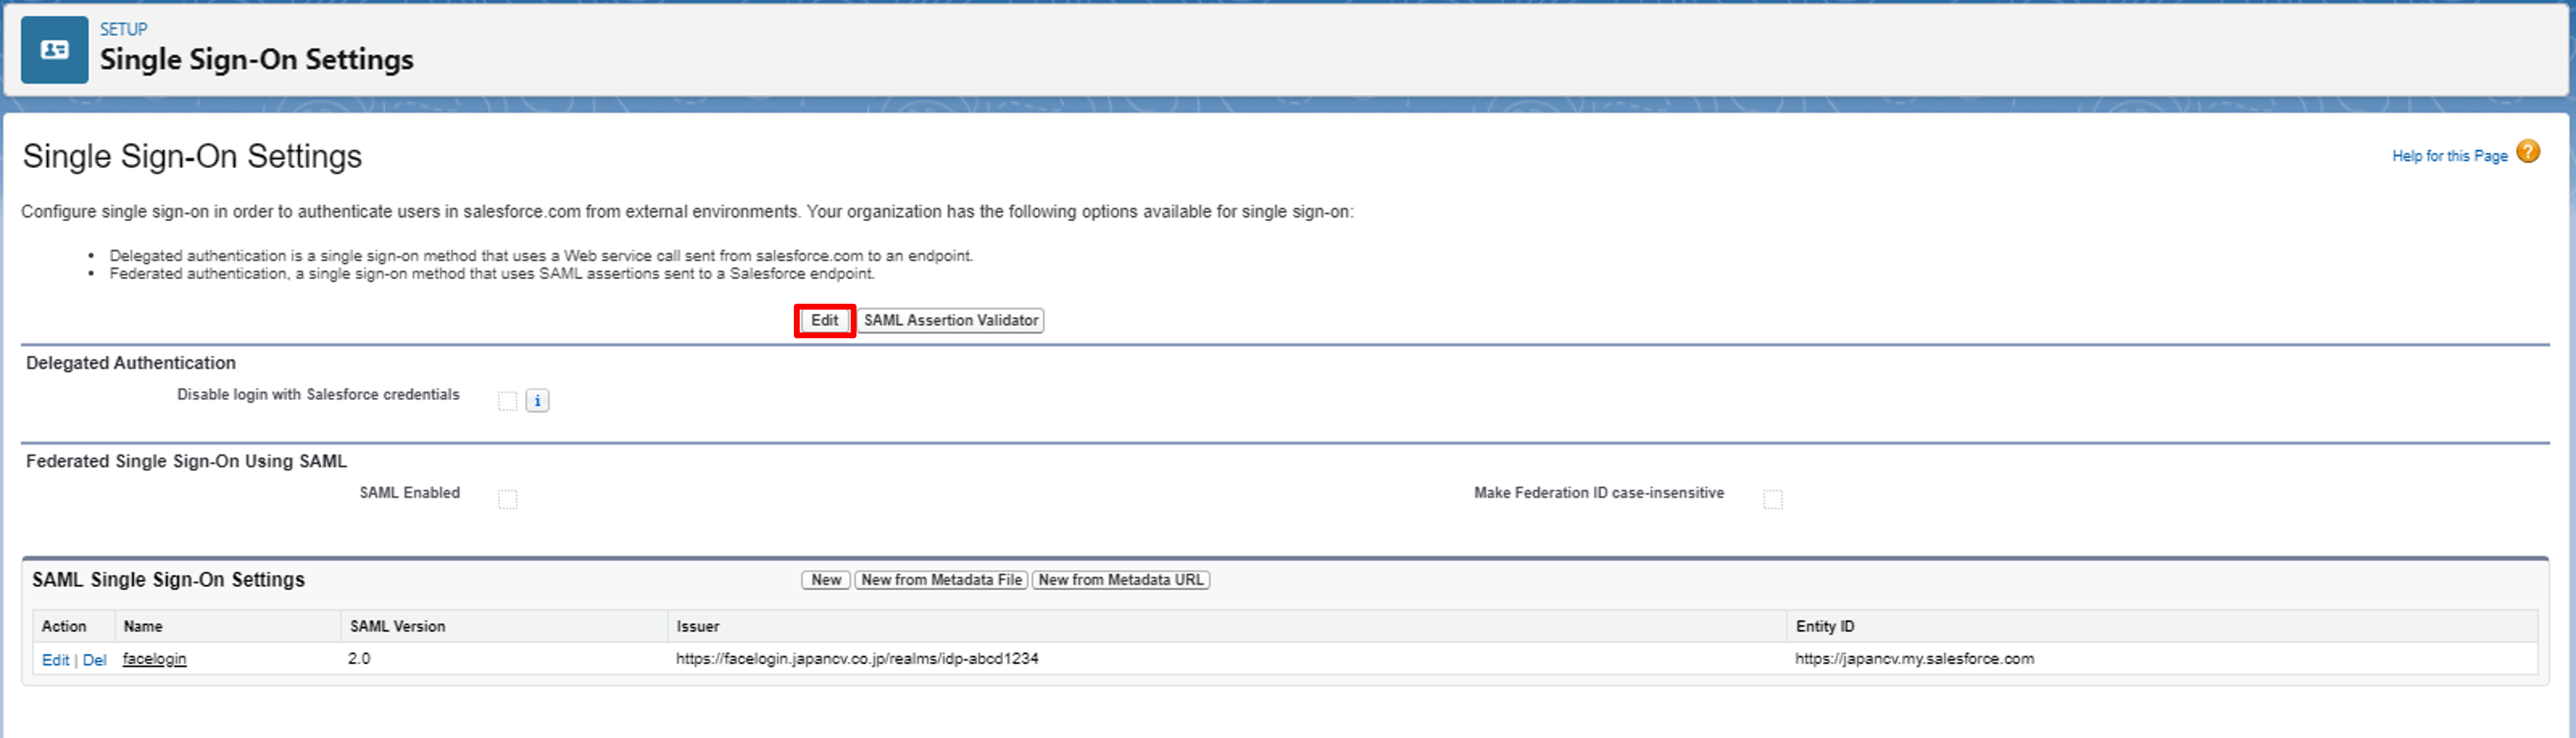
Task: Click the SAML Enabled label
Action: point(410,493)
